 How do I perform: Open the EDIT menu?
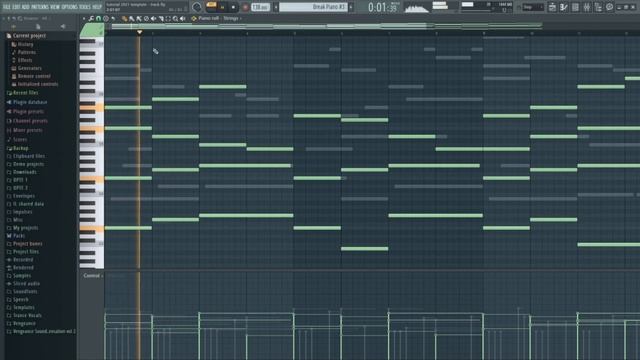tap(16, 7)
